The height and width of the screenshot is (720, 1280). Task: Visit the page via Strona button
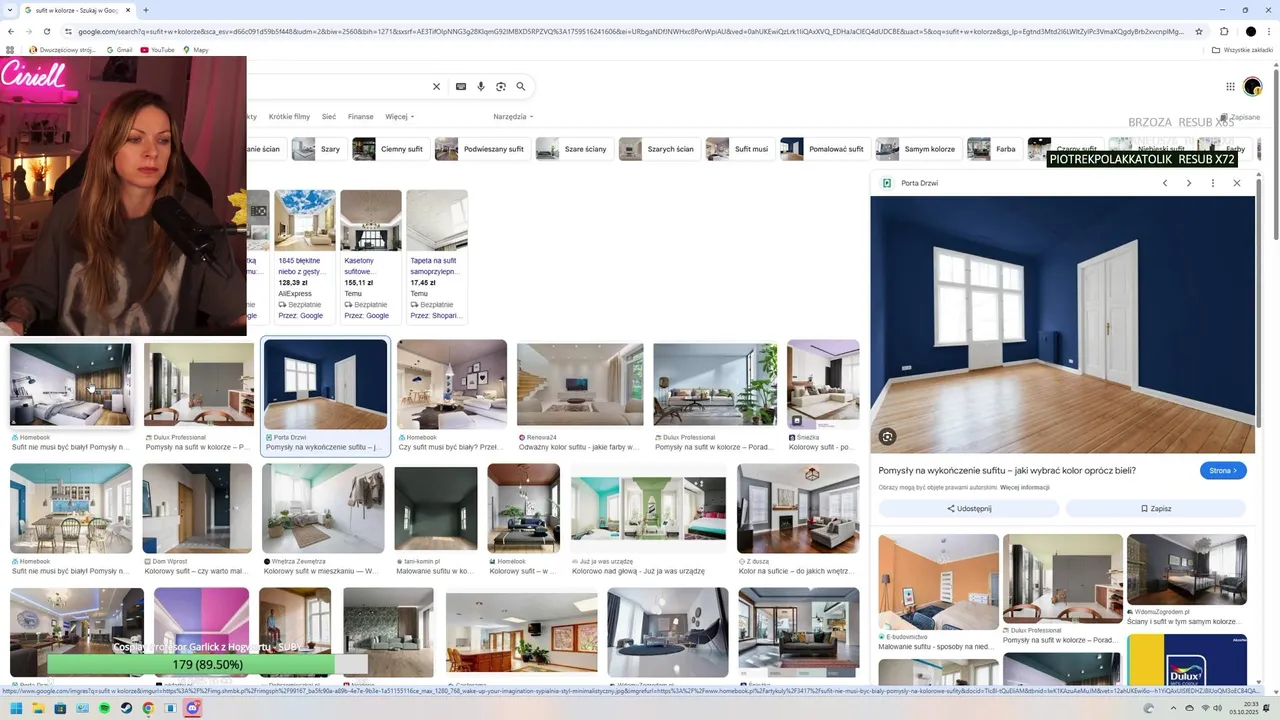click(x=1223, y=471)
